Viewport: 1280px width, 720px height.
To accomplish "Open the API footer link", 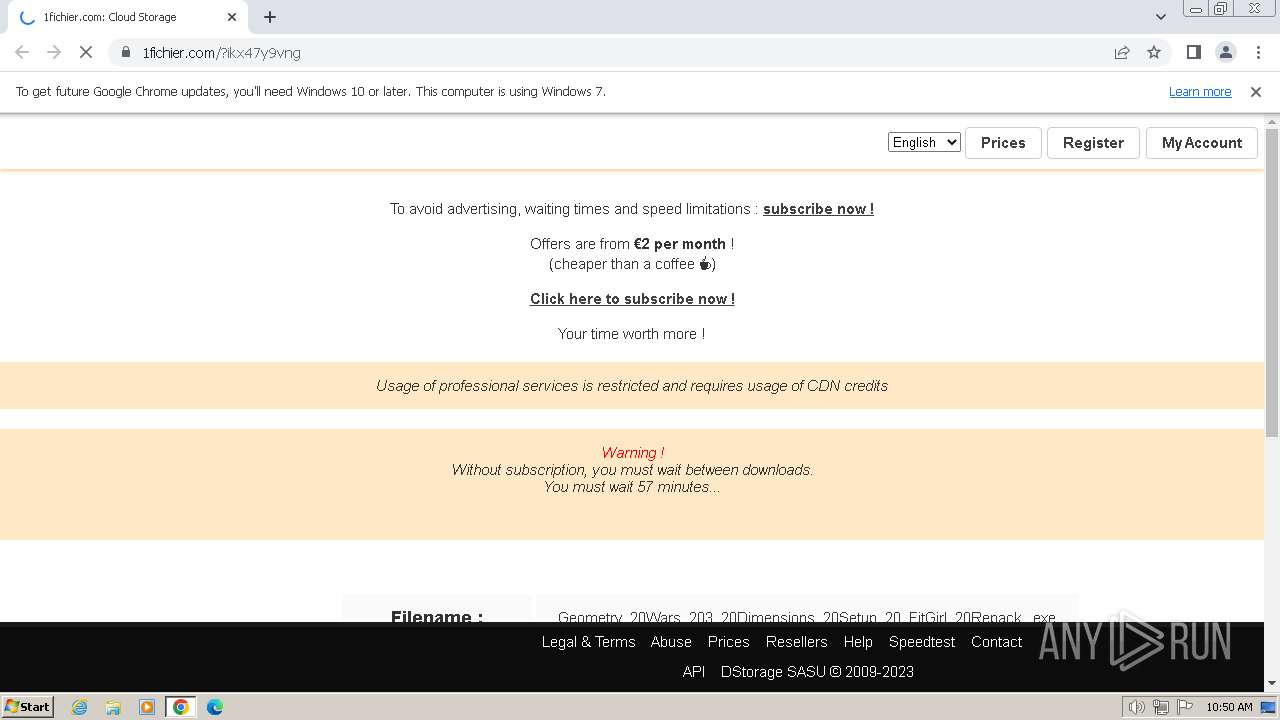I will coord(694,672).
